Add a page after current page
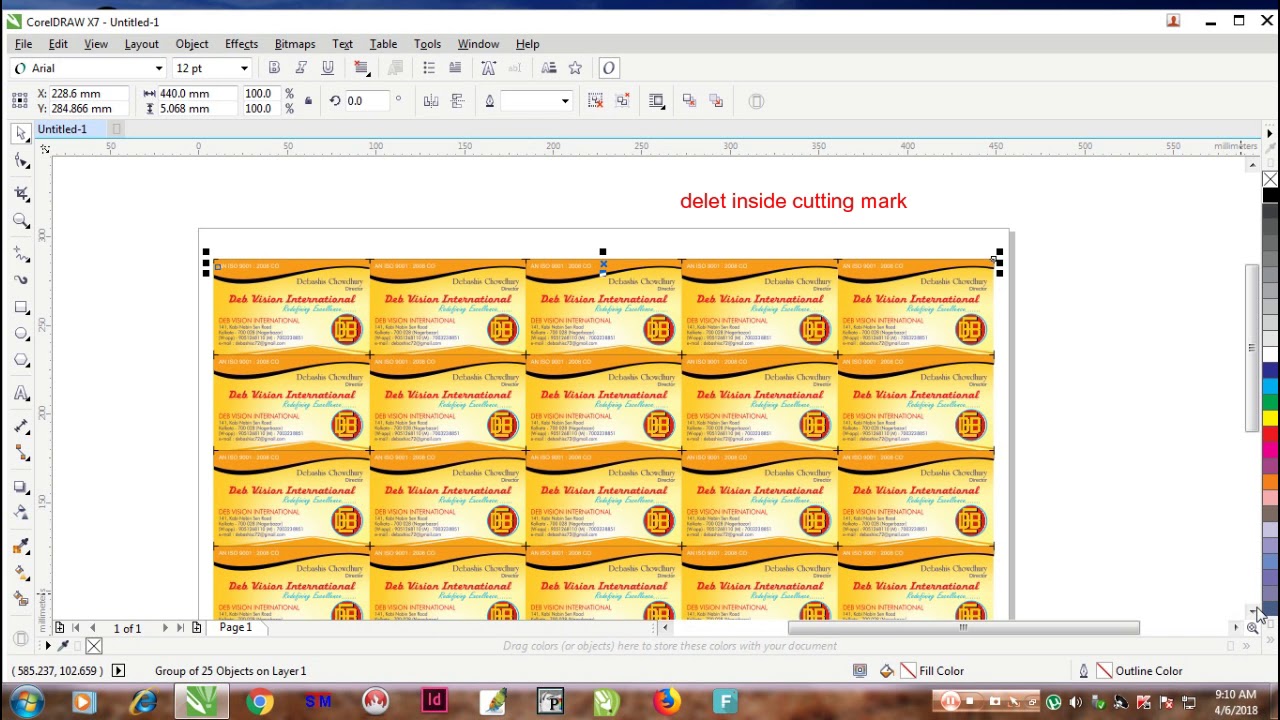The image size is (1280, 720). click(196, 628)
